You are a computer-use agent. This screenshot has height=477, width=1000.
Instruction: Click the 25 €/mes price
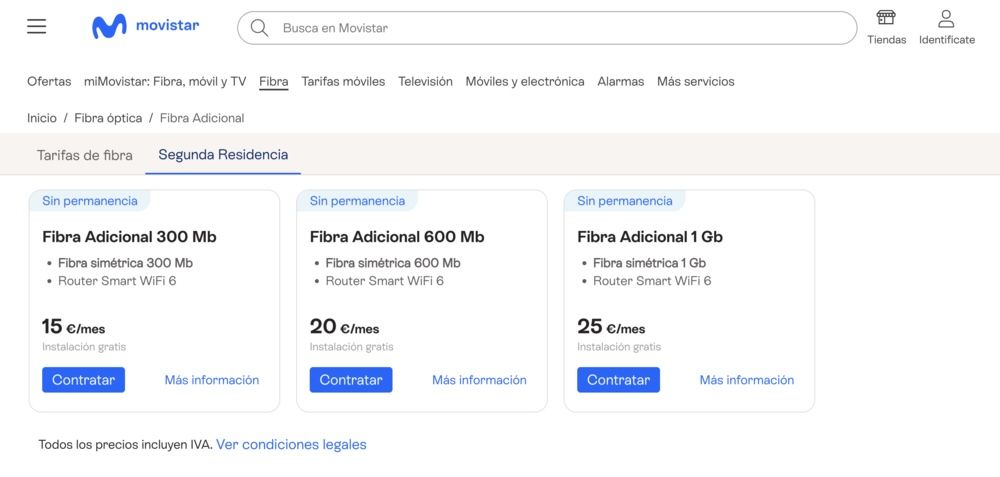611,327
